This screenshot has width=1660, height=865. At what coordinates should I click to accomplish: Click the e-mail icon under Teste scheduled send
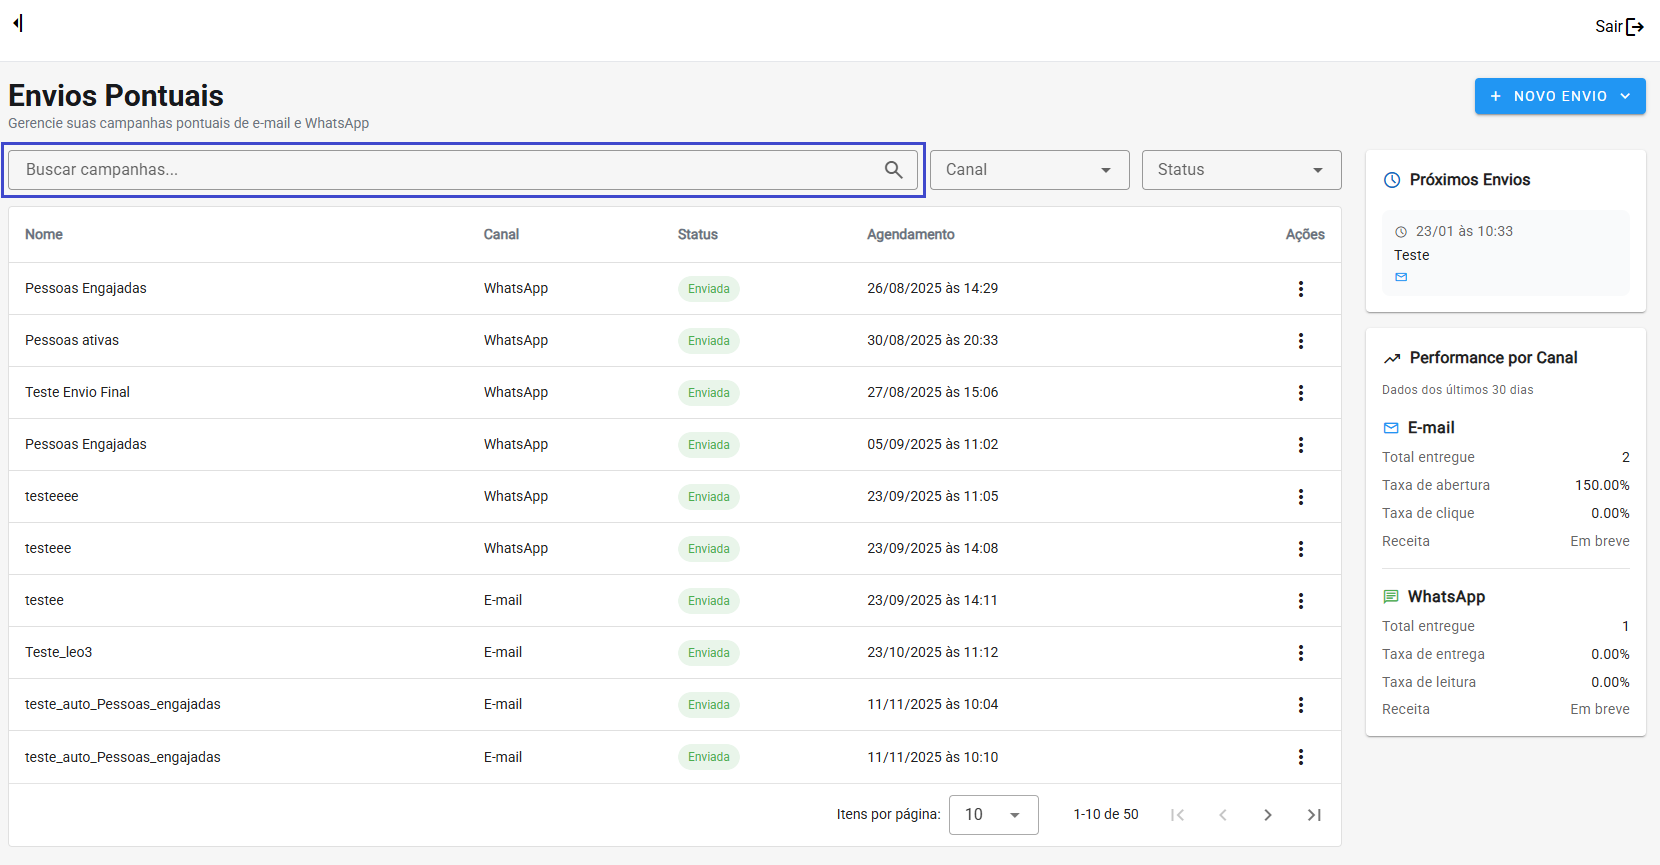point(1401,277)
